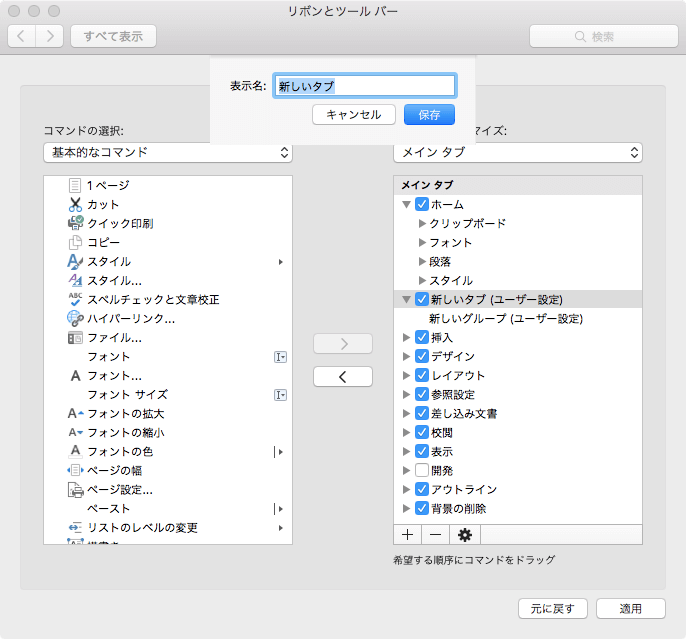Image resolution: width=686 pixels, height=639 pixels.
Task: Open the メイン タブ customization dropdown
Action: coord(518,153)
